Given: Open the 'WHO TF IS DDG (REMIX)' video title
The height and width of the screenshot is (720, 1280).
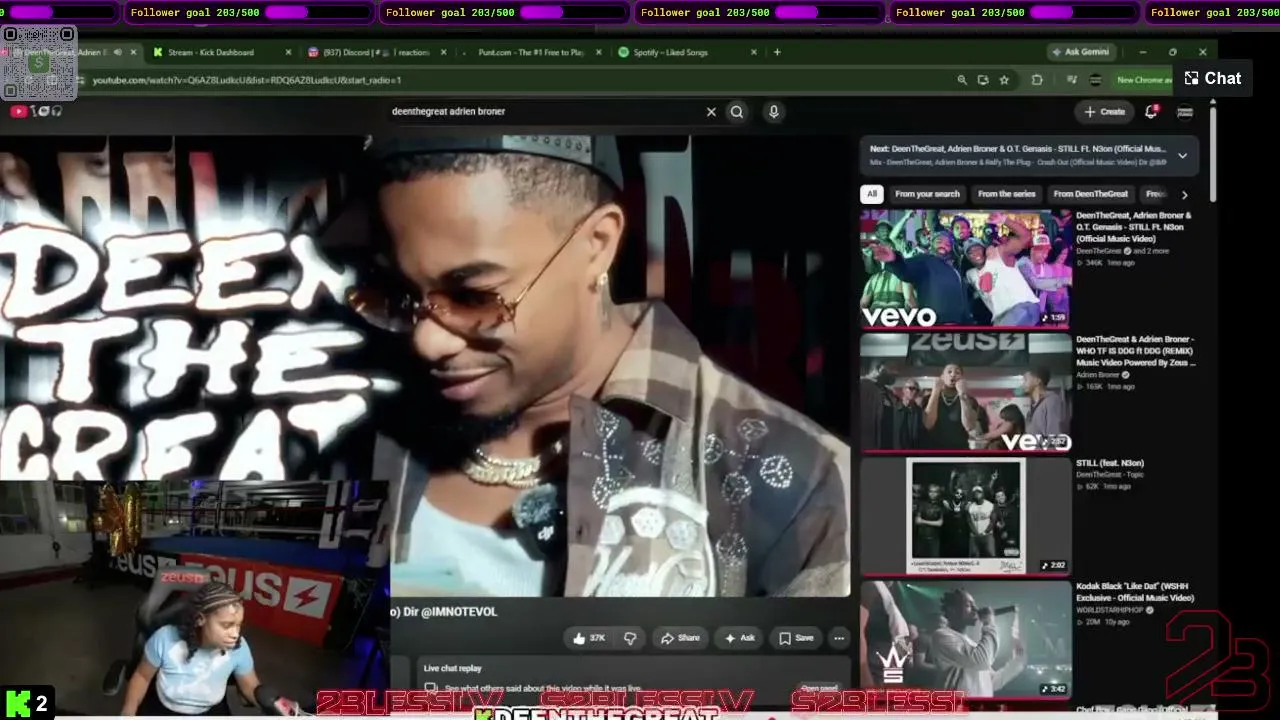Looking at the screenshot, I should [1135, 351].
